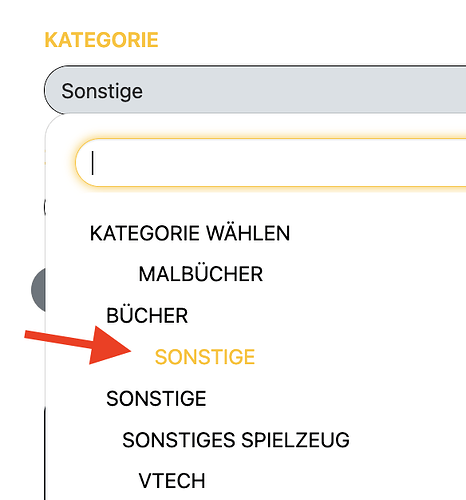Select the KATEGORIE WÄHLEN placeholder option
The image size is (466, 500).
point(190,233)
